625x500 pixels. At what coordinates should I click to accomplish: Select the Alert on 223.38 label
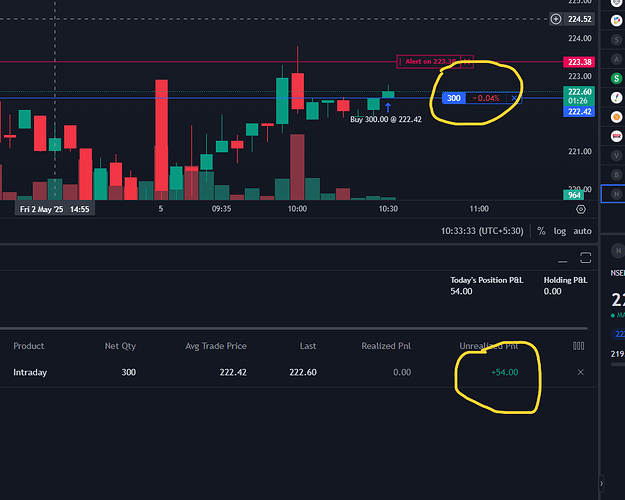[430, 61]
